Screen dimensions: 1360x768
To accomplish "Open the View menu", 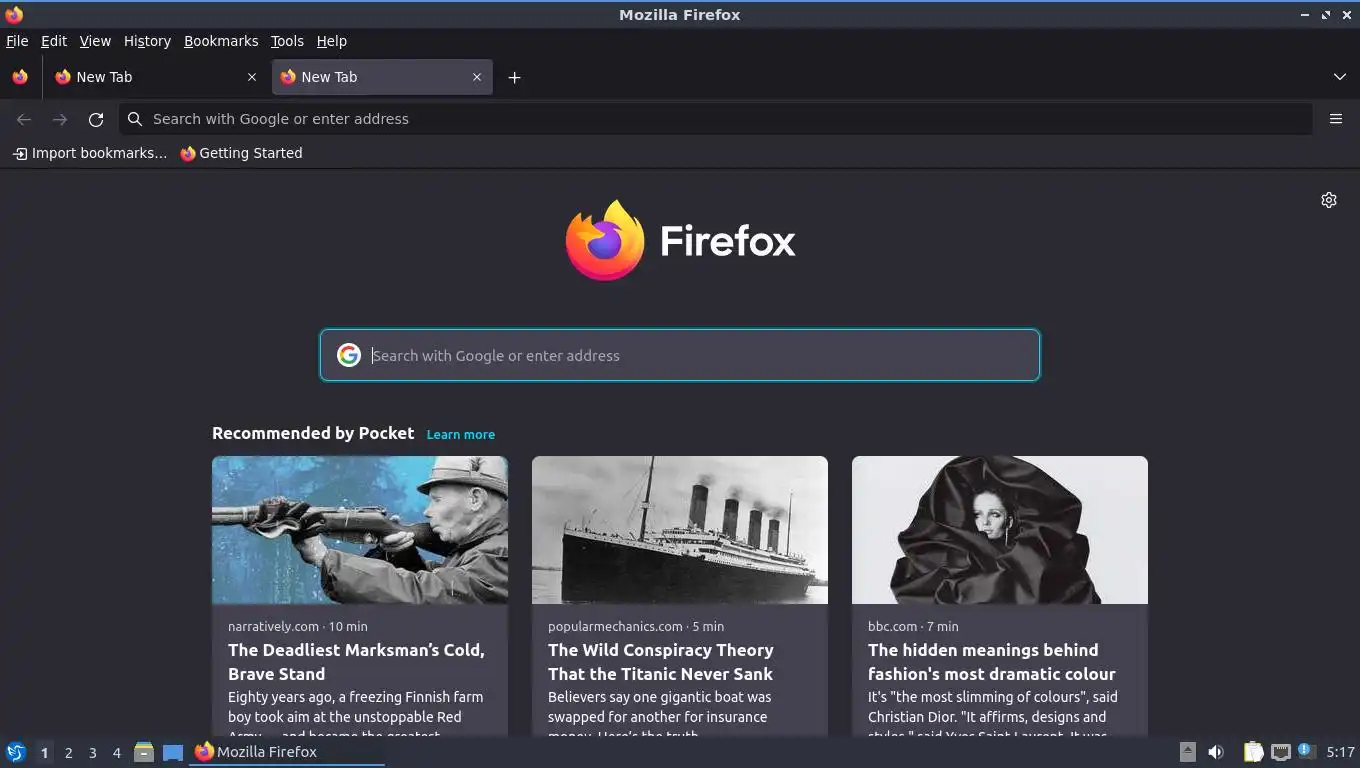I will coord(95,41).
